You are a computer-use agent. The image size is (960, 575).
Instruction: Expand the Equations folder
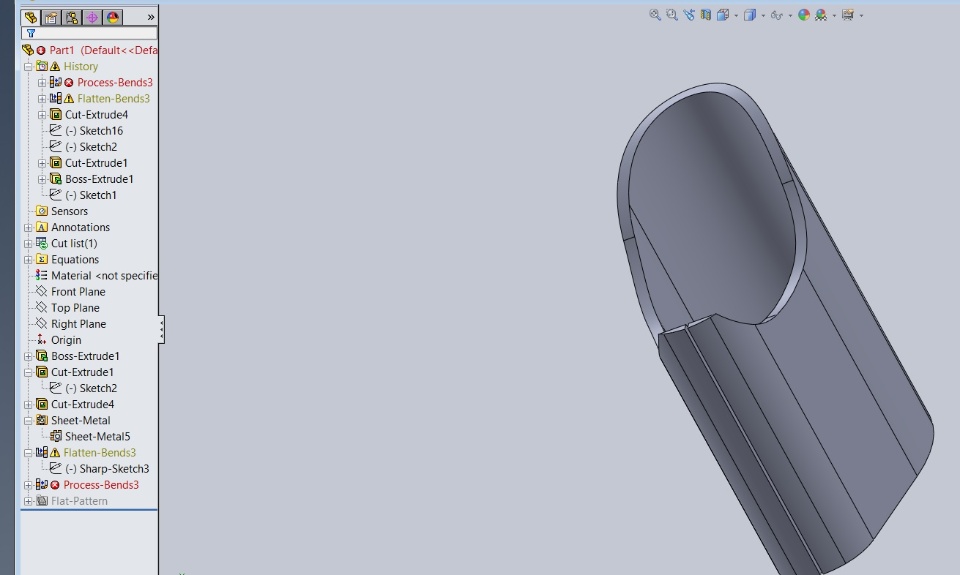(x=28, y=260)
